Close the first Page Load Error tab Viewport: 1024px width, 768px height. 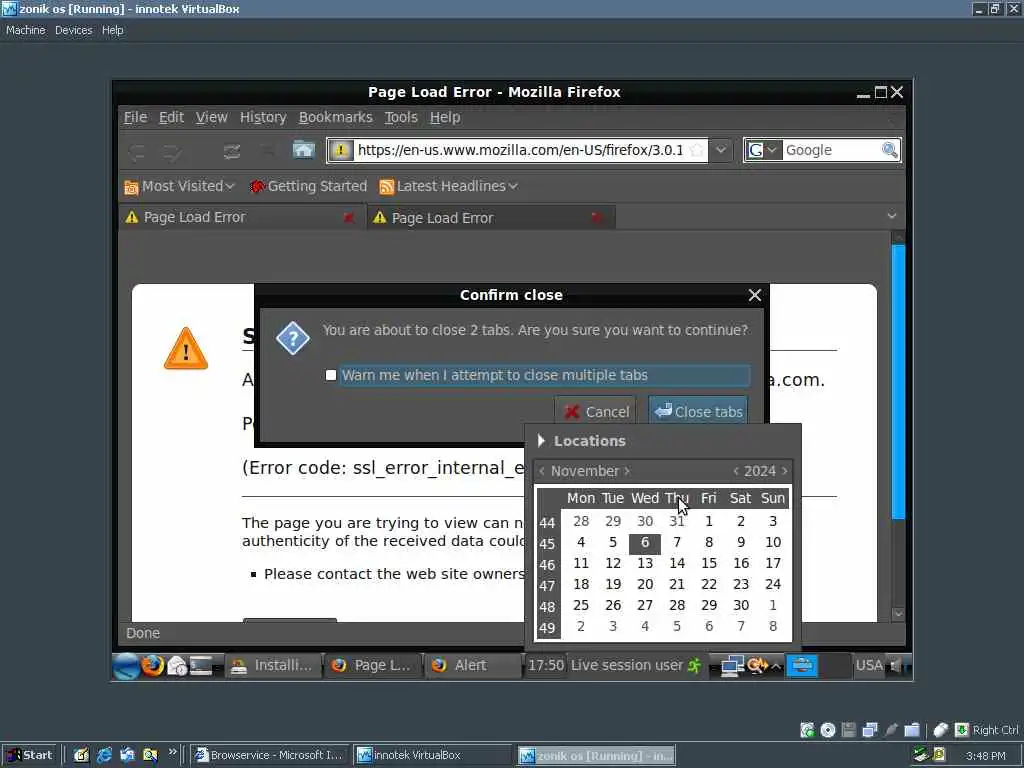point(349,217)
